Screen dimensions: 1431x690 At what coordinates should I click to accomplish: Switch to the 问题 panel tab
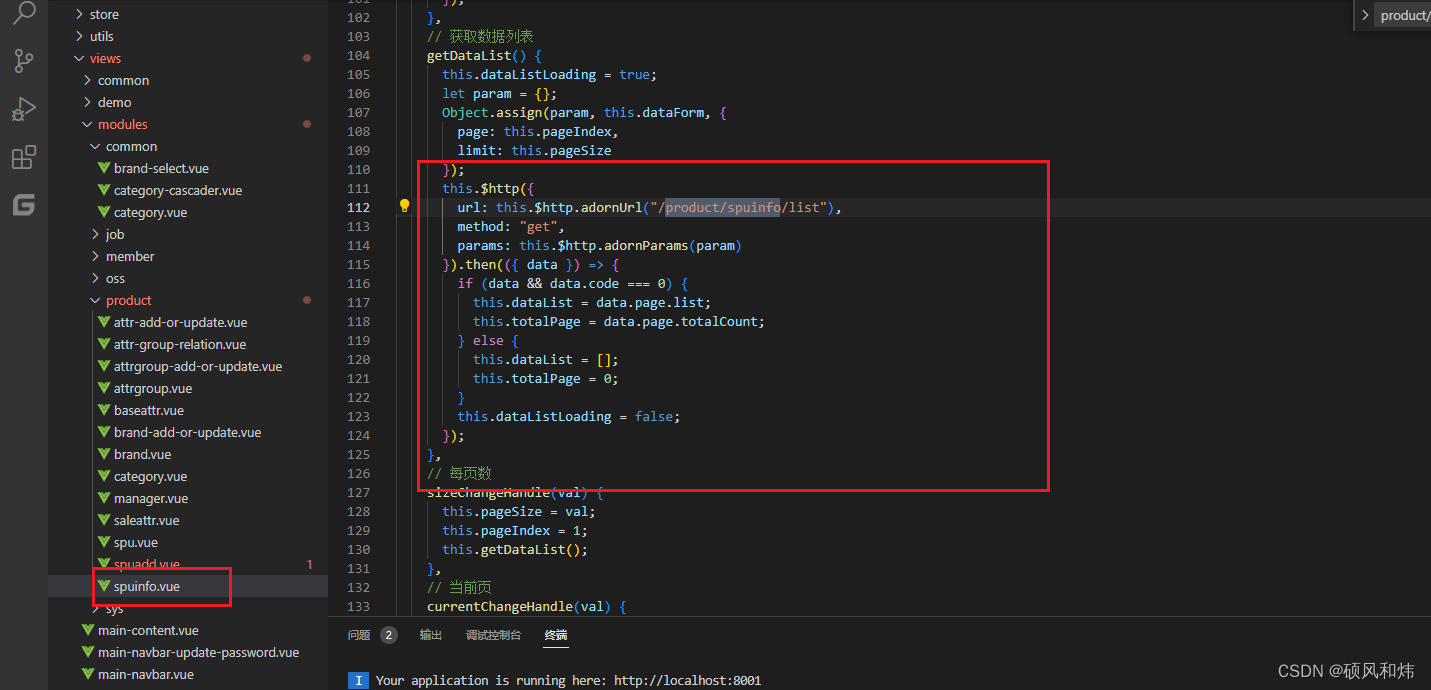click(x=359, y=635)
